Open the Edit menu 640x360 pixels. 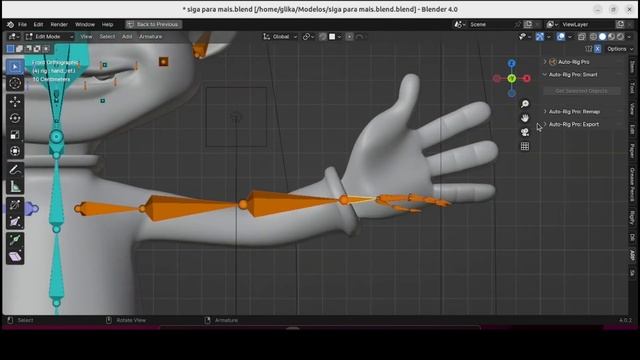coord(38,24)
